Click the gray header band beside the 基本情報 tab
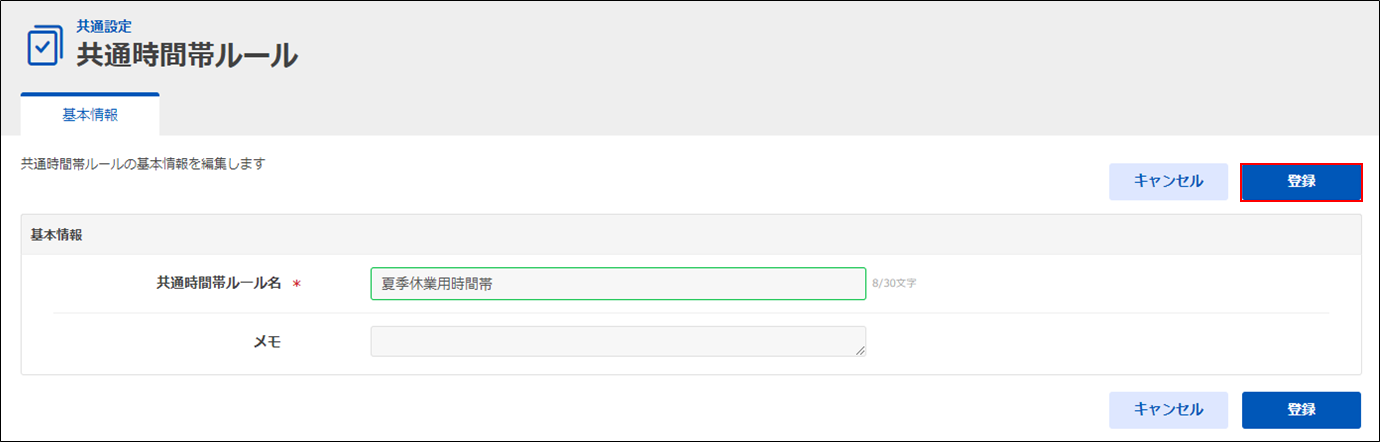1380x442 pixels. [770, 115]
